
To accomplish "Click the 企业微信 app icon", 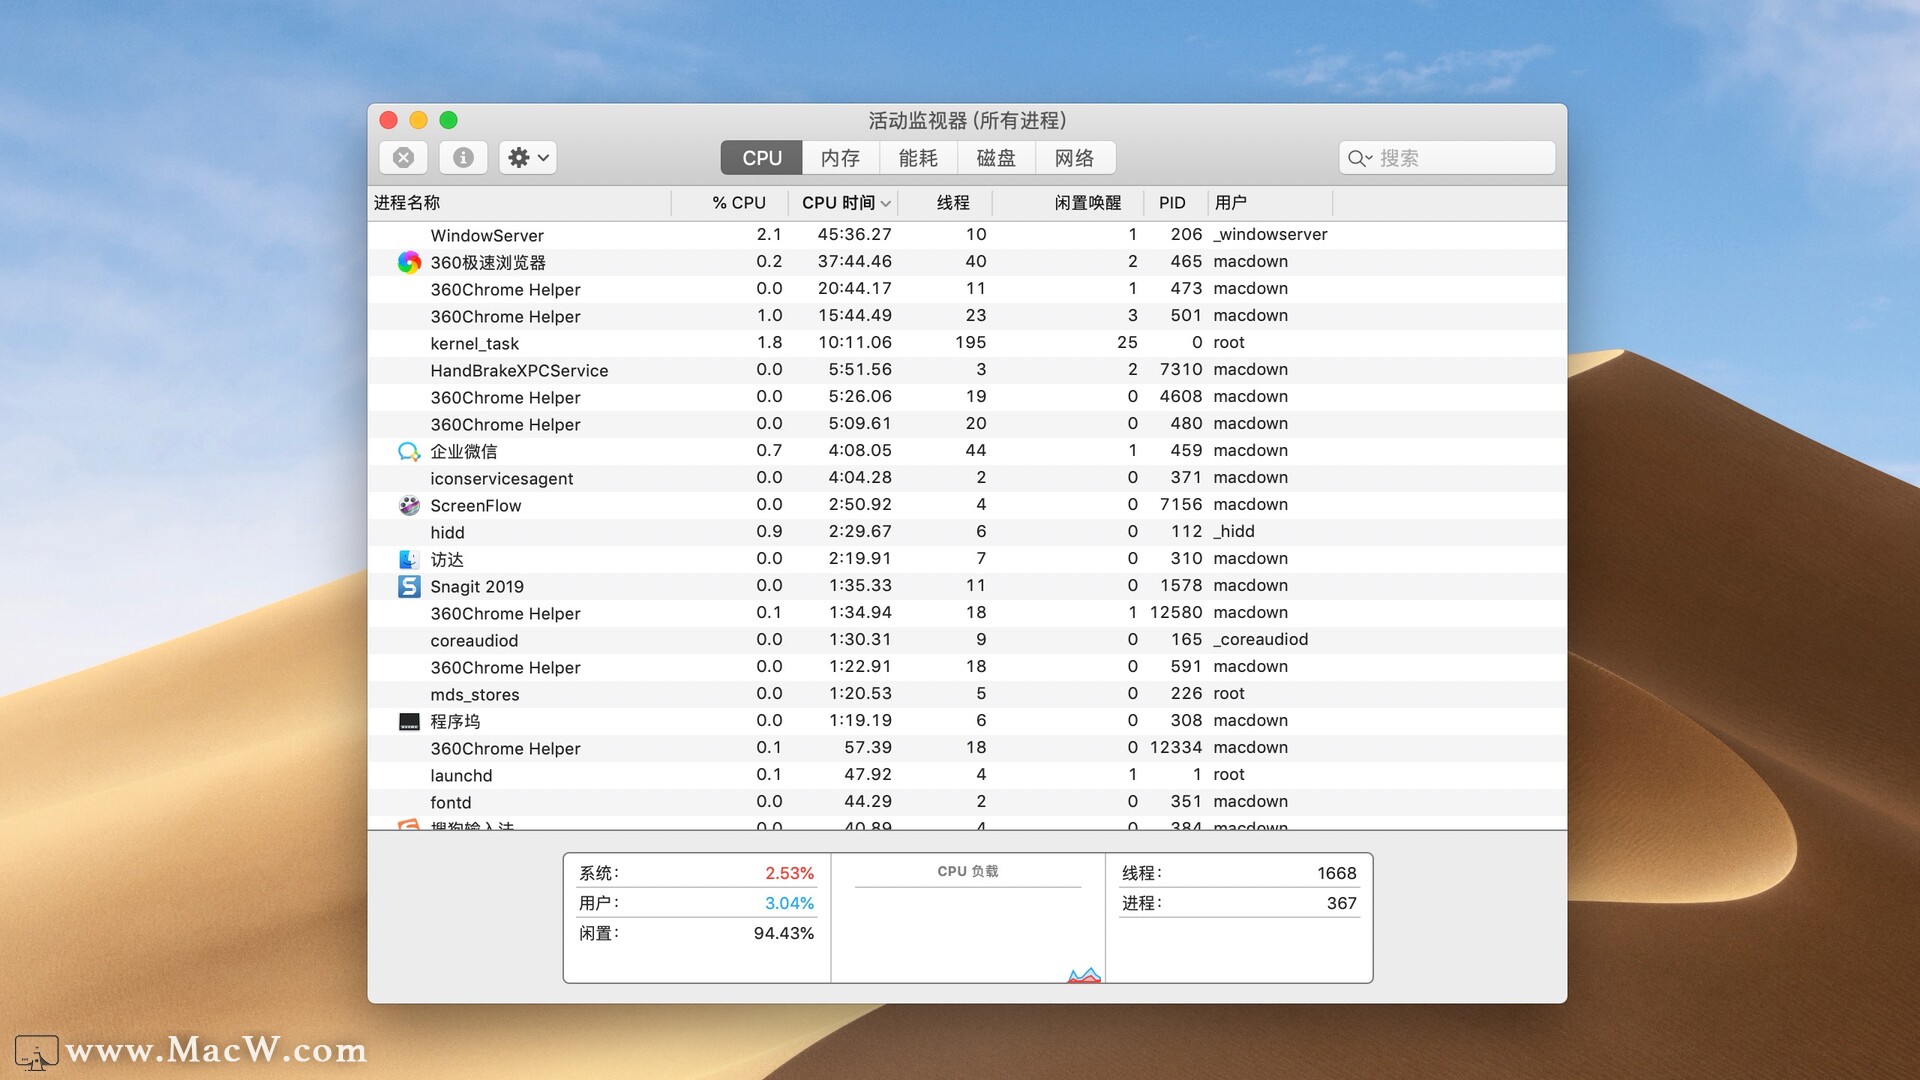I will pos(409,451).
